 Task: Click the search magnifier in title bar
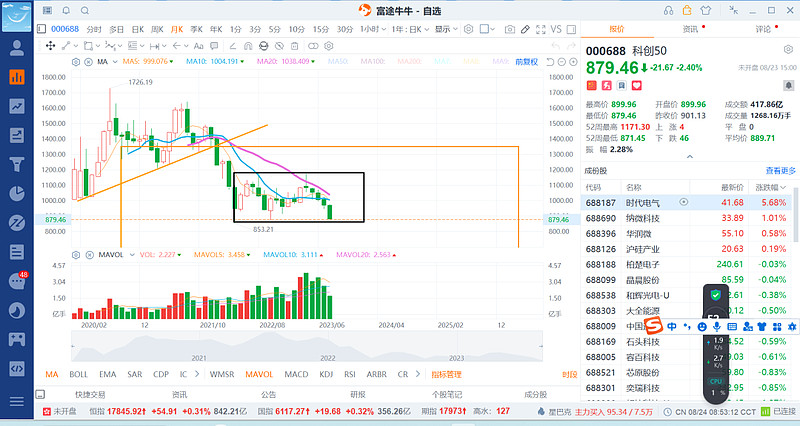point(85,10)
